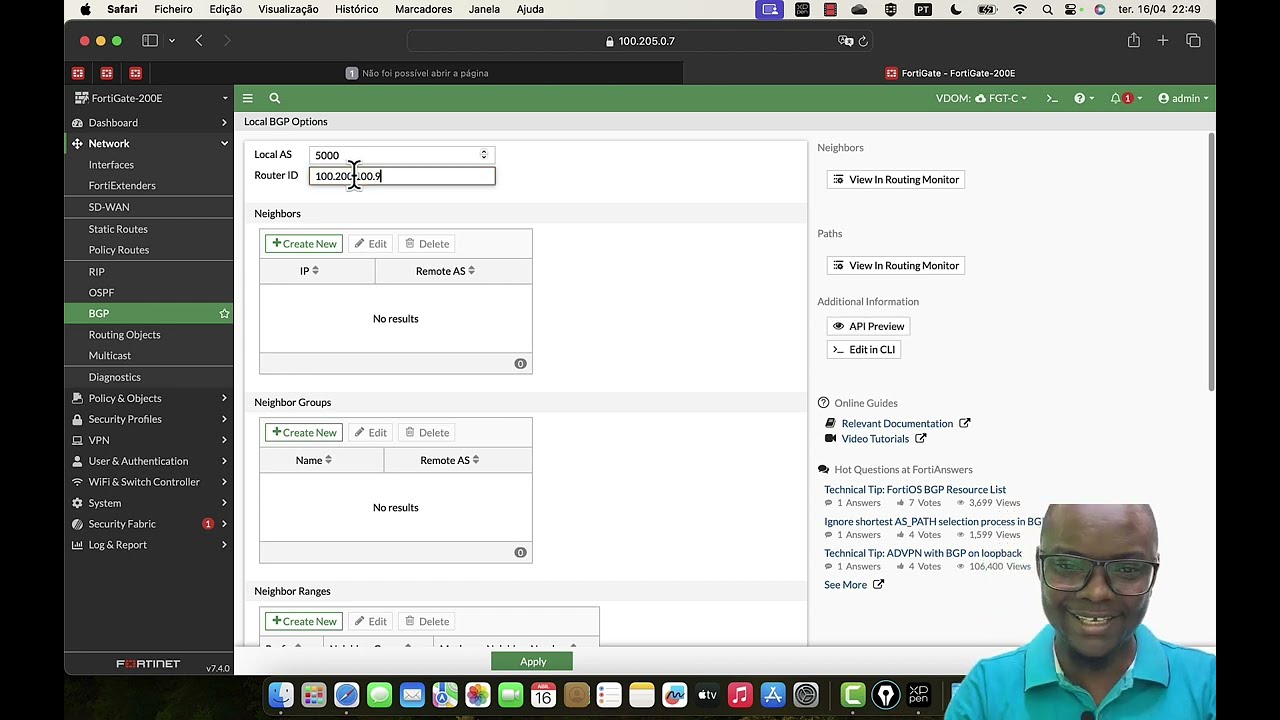Expand VPN menu

151,440
